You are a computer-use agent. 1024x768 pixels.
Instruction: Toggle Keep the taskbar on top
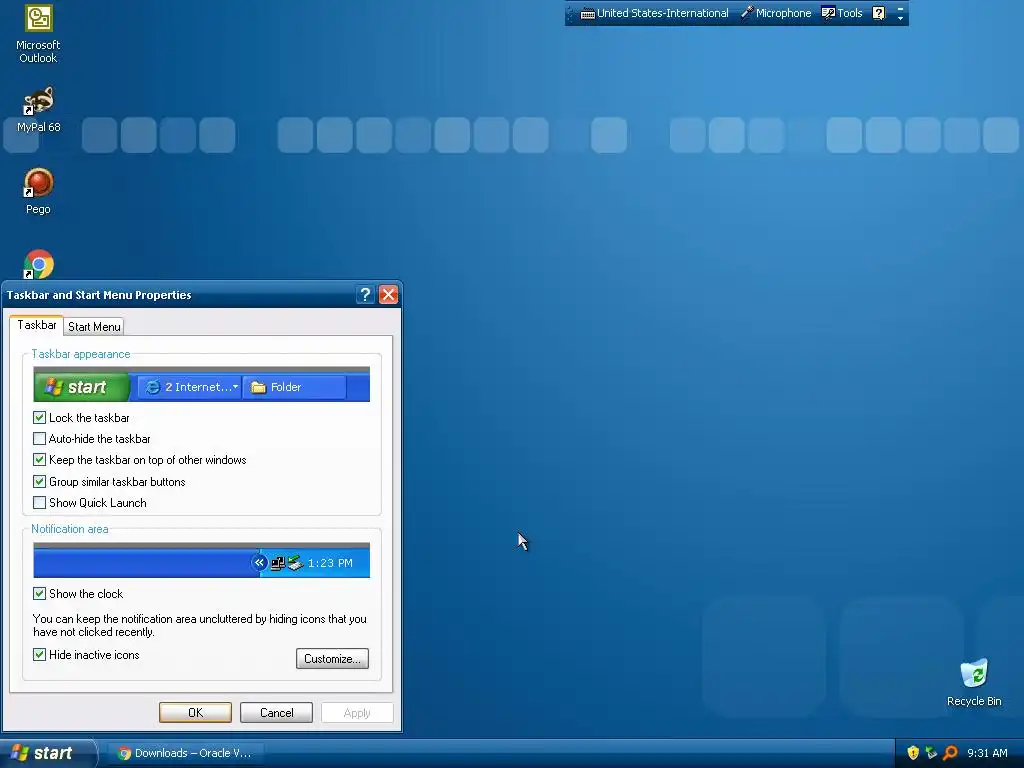pos(39,460)
